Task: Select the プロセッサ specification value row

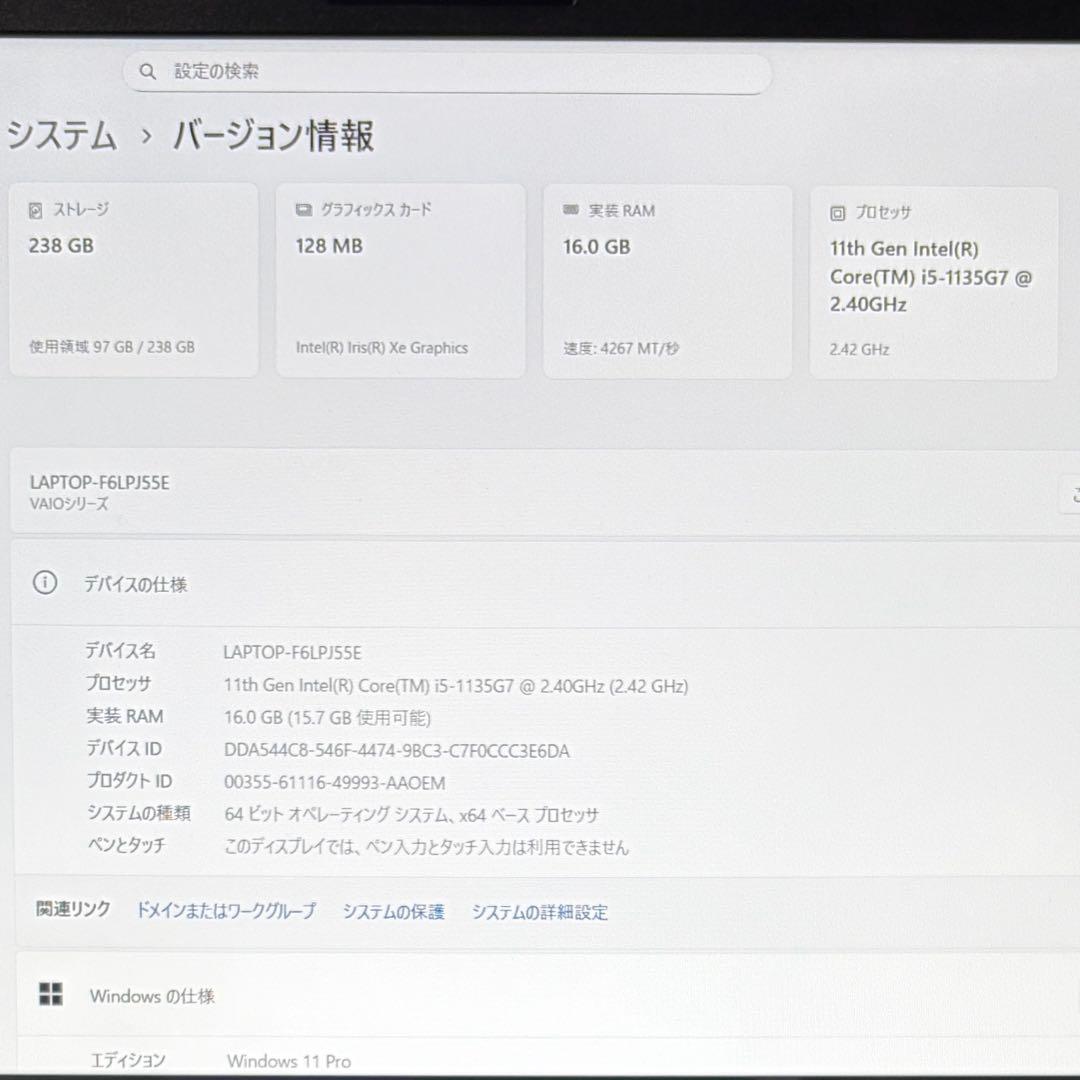Action: [x=455, y=686]
